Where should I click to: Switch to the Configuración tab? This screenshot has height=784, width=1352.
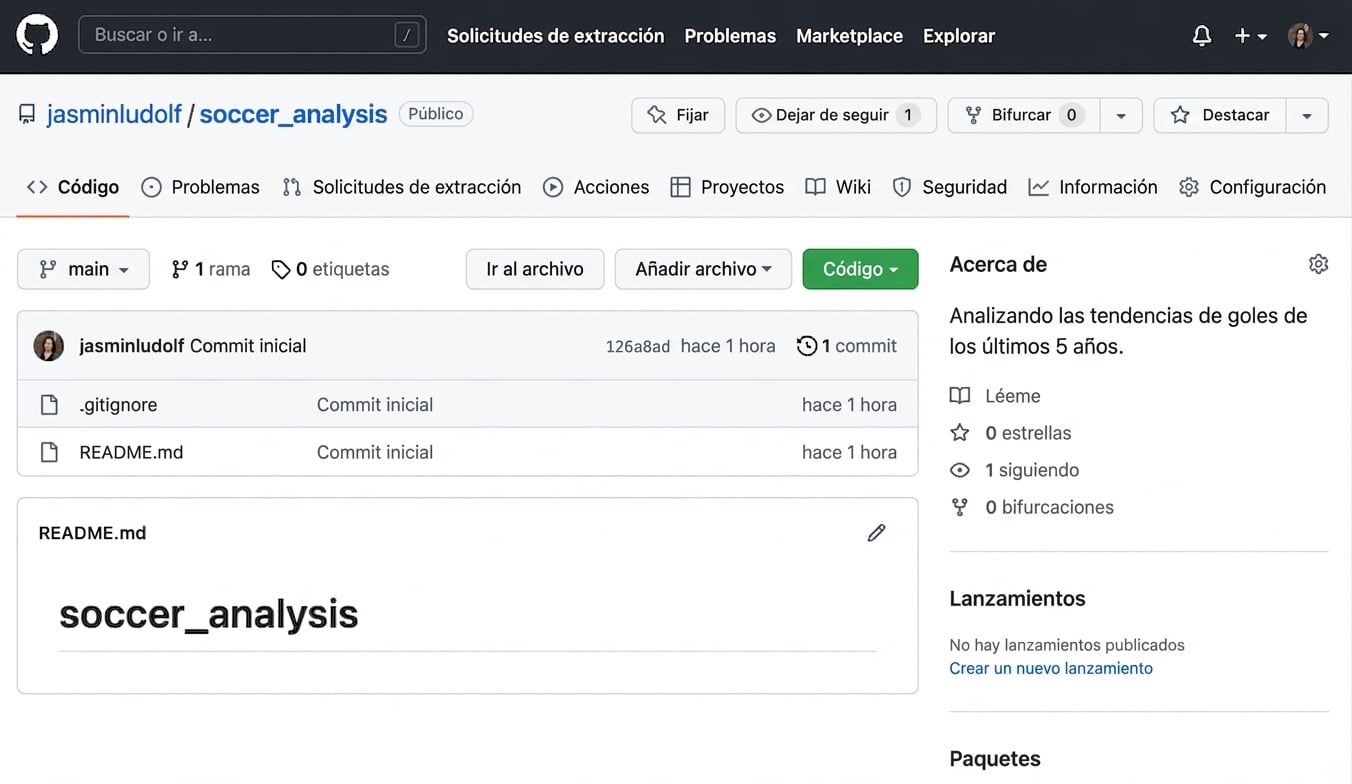pyautogui.click(x=1252, y=187)
